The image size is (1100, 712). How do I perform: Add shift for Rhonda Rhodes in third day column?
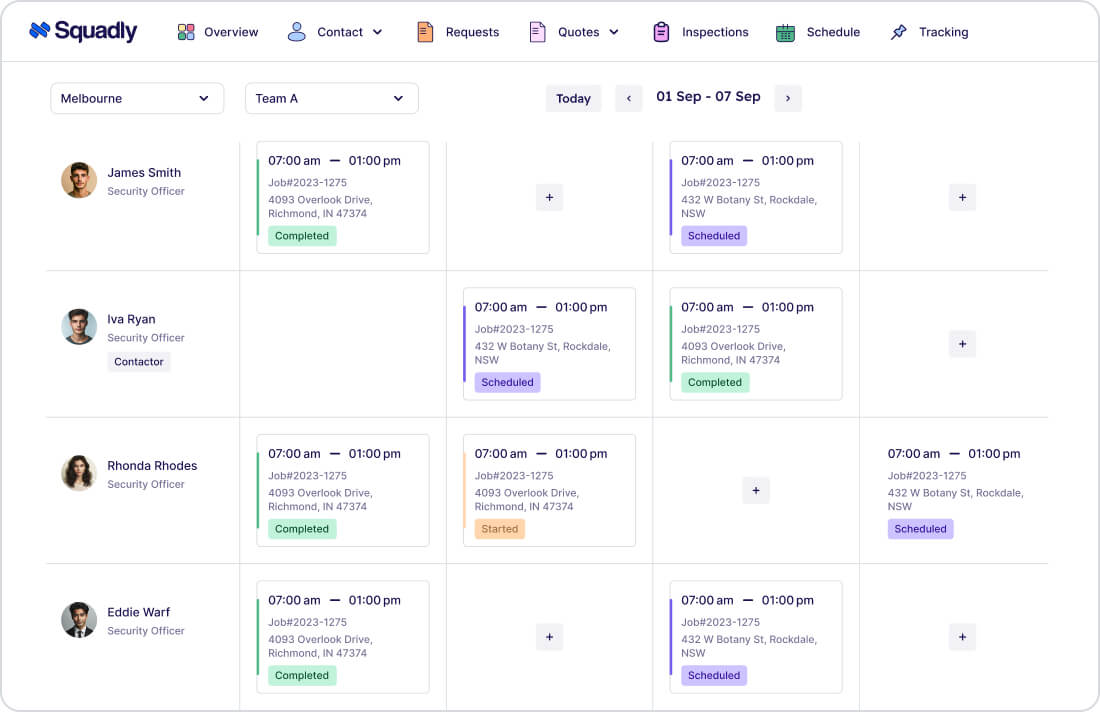click(756, 490)
